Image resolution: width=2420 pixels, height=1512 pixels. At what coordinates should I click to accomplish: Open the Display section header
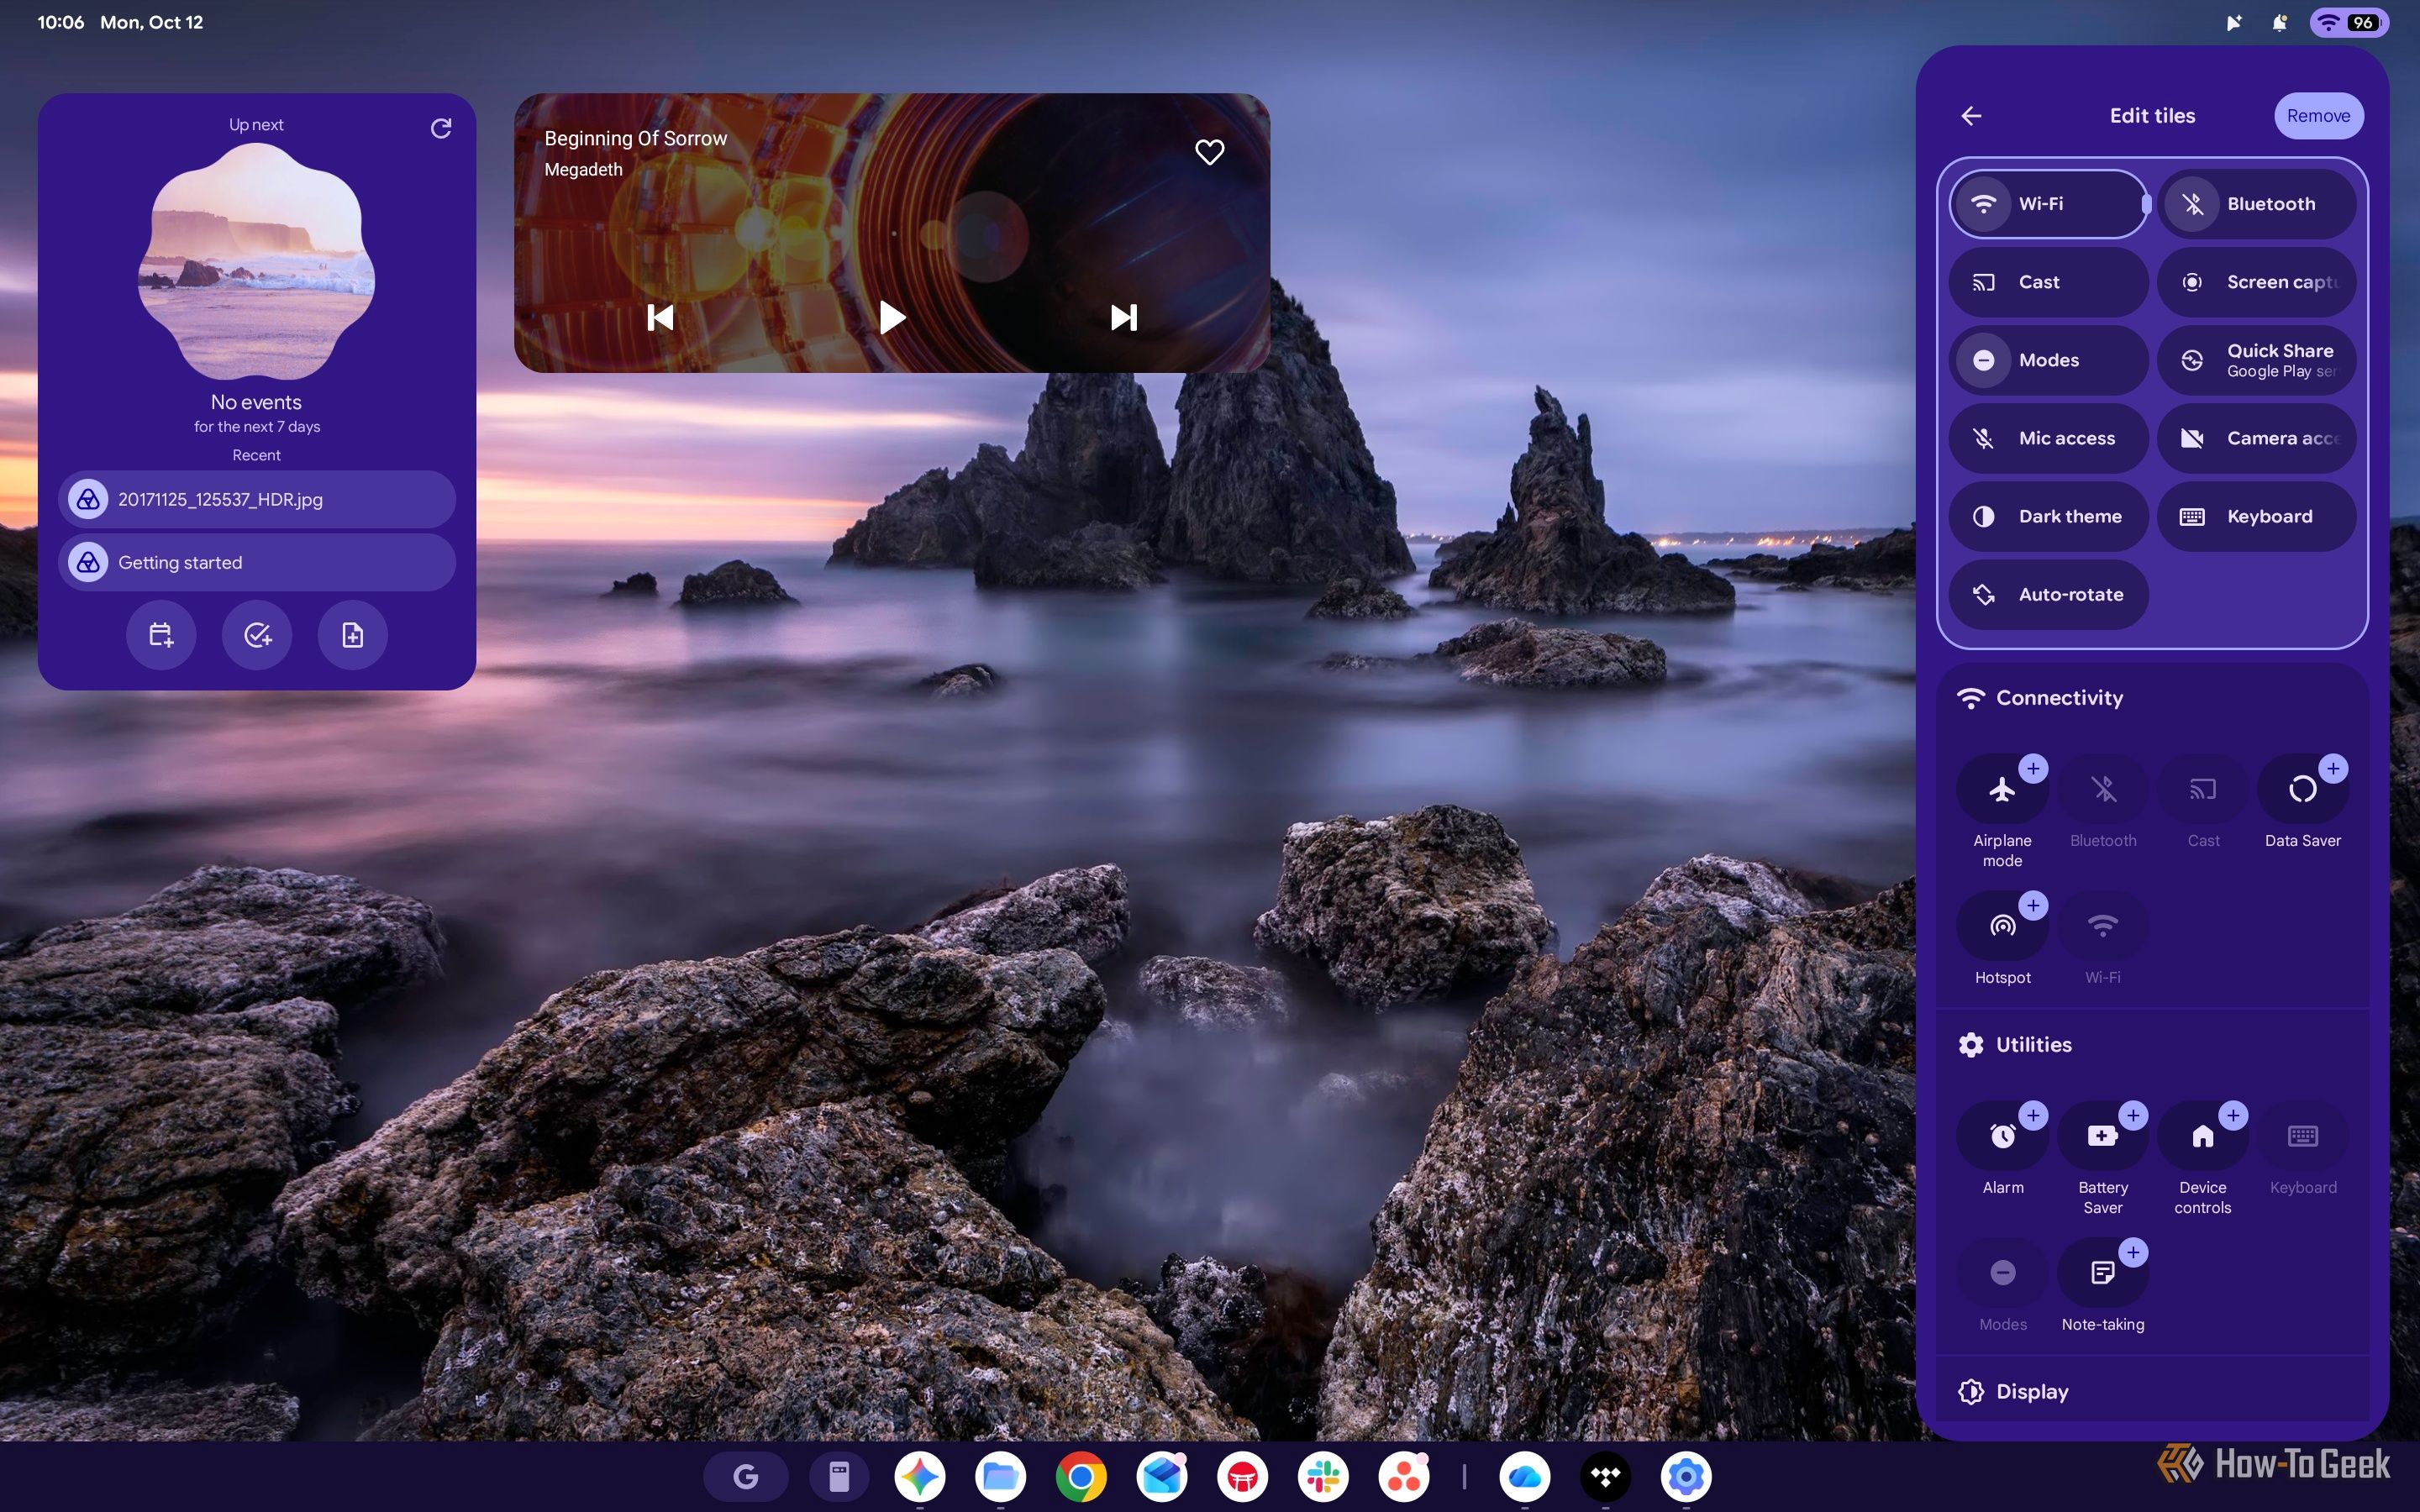pos(2013,1392)
